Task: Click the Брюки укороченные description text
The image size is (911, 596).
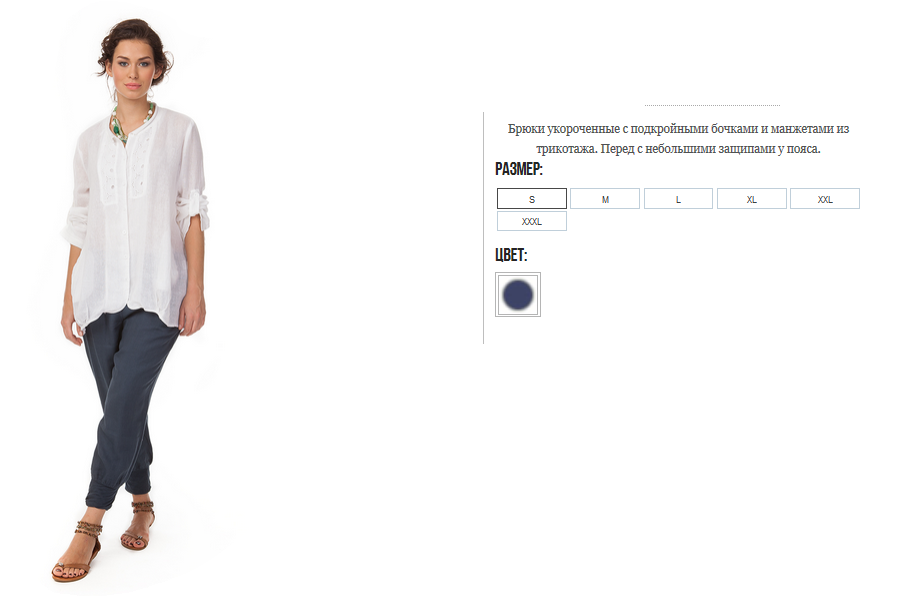Action: (x=678, y=138)
